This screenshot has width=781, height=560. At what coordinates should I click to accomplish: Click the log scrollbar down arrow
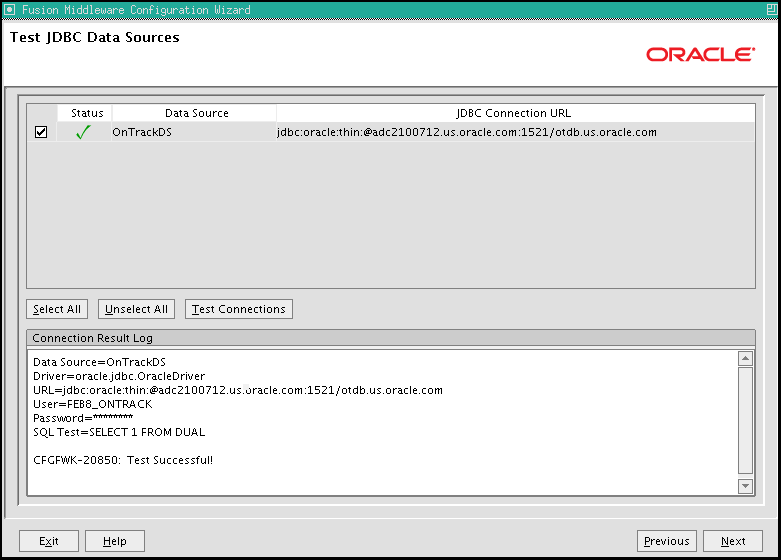coord(745,486)
